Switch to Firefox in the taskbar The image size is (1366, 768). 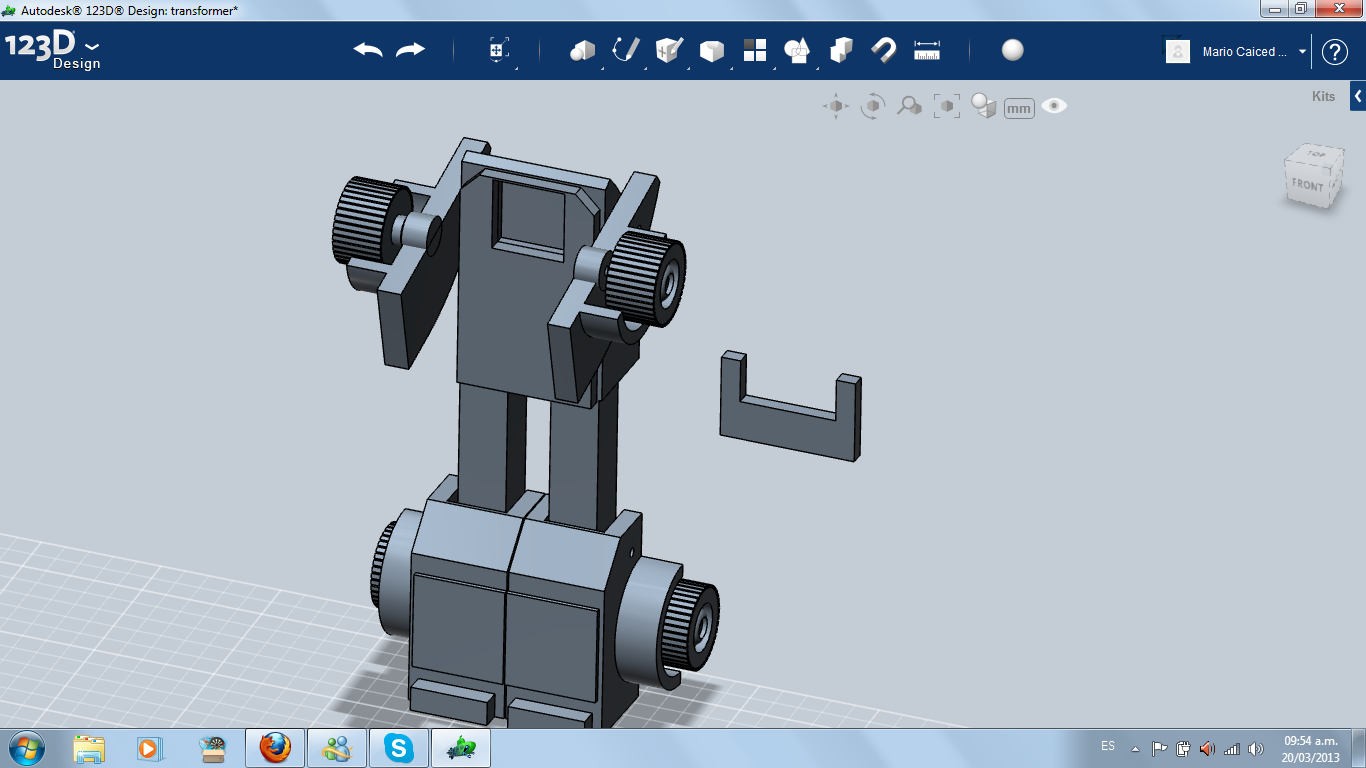click(275, 748)
